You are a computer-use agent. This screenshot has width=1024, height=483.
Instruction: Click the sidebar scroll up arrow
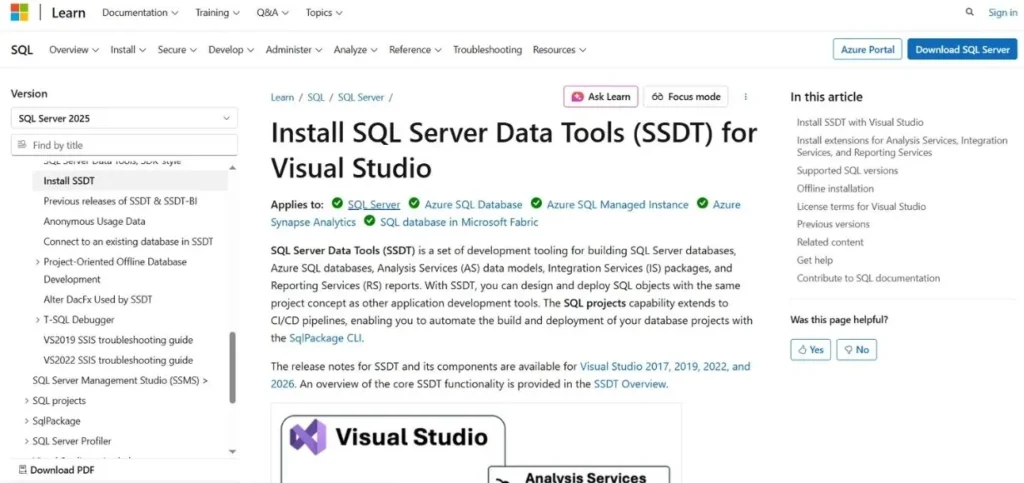[x=232, y=168]
